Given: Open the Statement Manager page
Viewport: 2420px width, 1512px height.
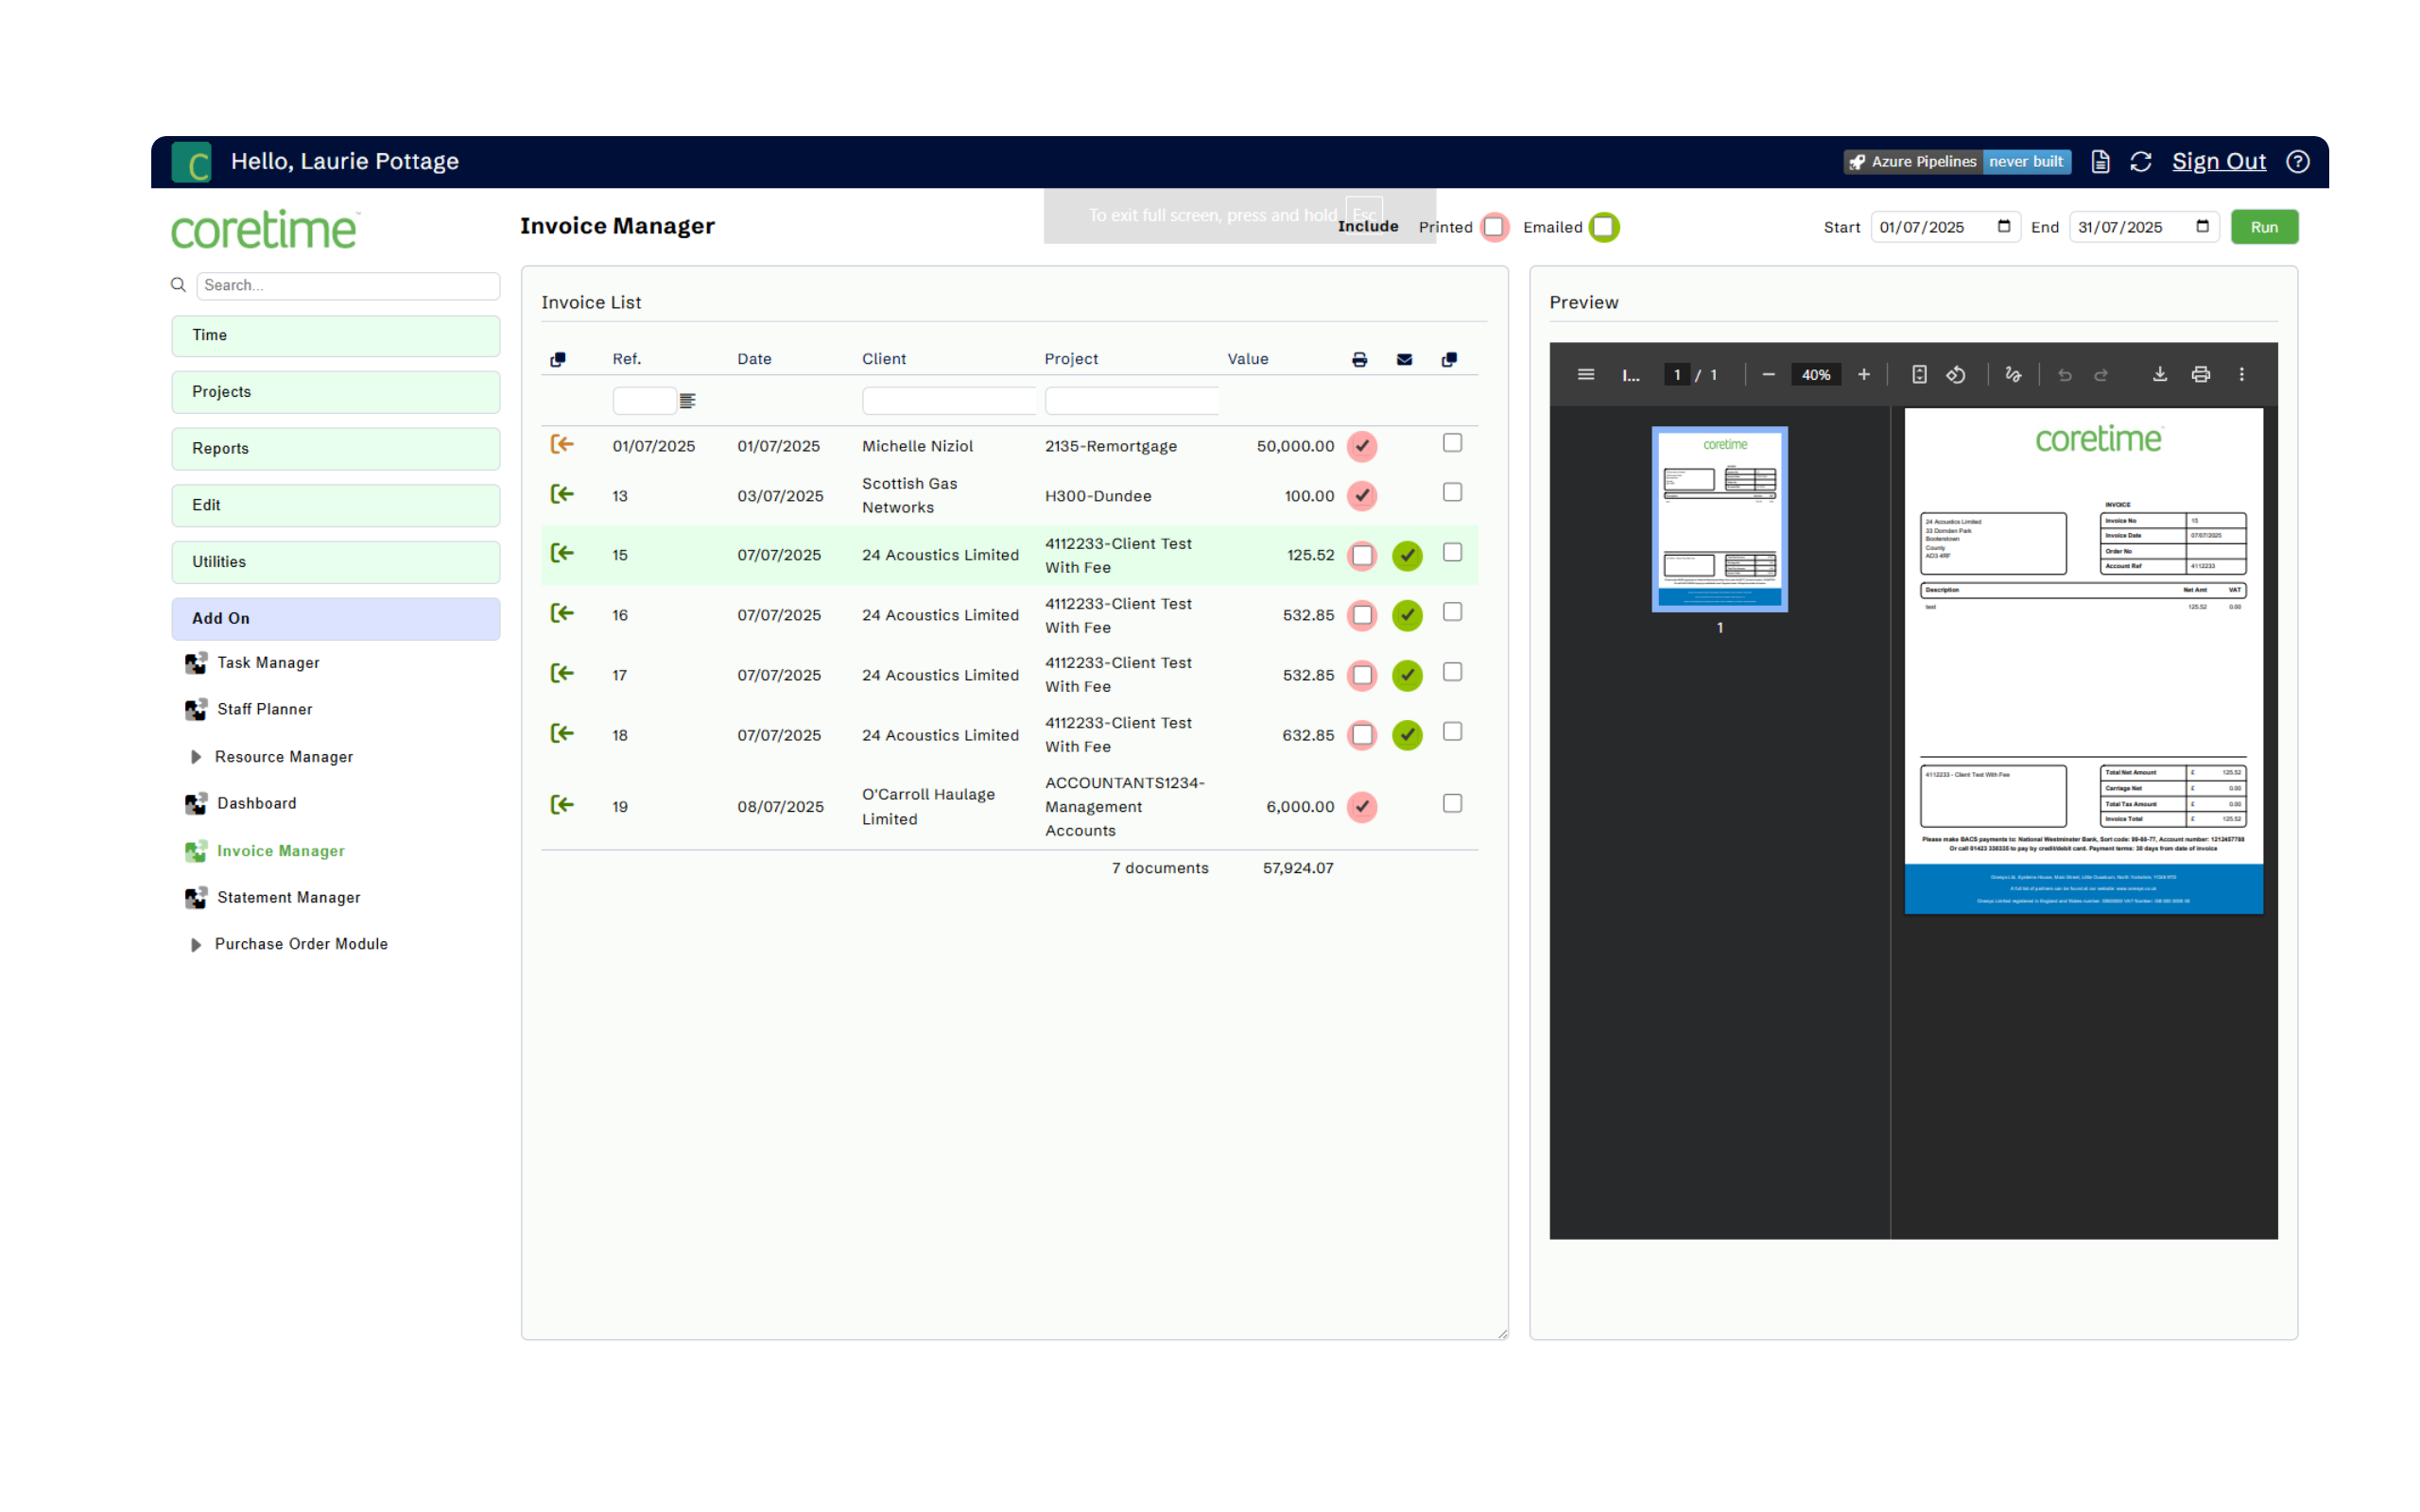Looking at the screenshot, I should (x=288, y=897).
